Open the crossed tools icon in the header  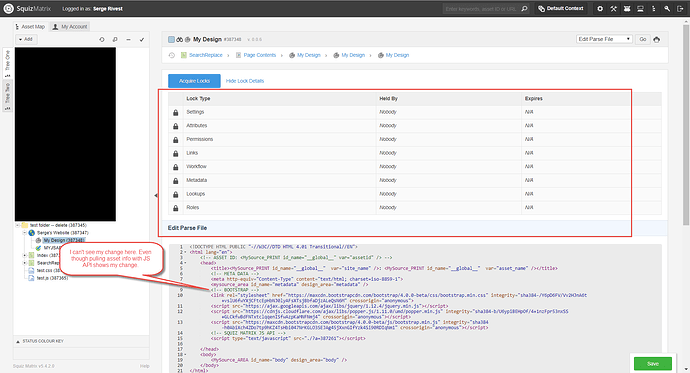[x=613, y=8]
